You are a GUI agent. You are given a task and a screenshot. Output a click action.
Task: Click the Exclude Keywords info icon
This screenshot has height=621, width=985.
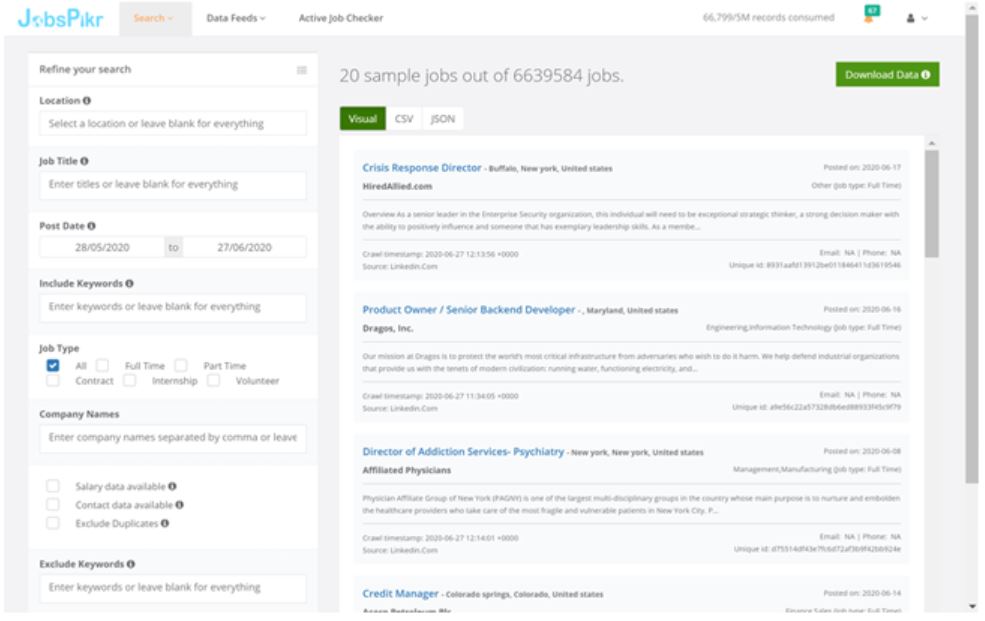(129, 565)
